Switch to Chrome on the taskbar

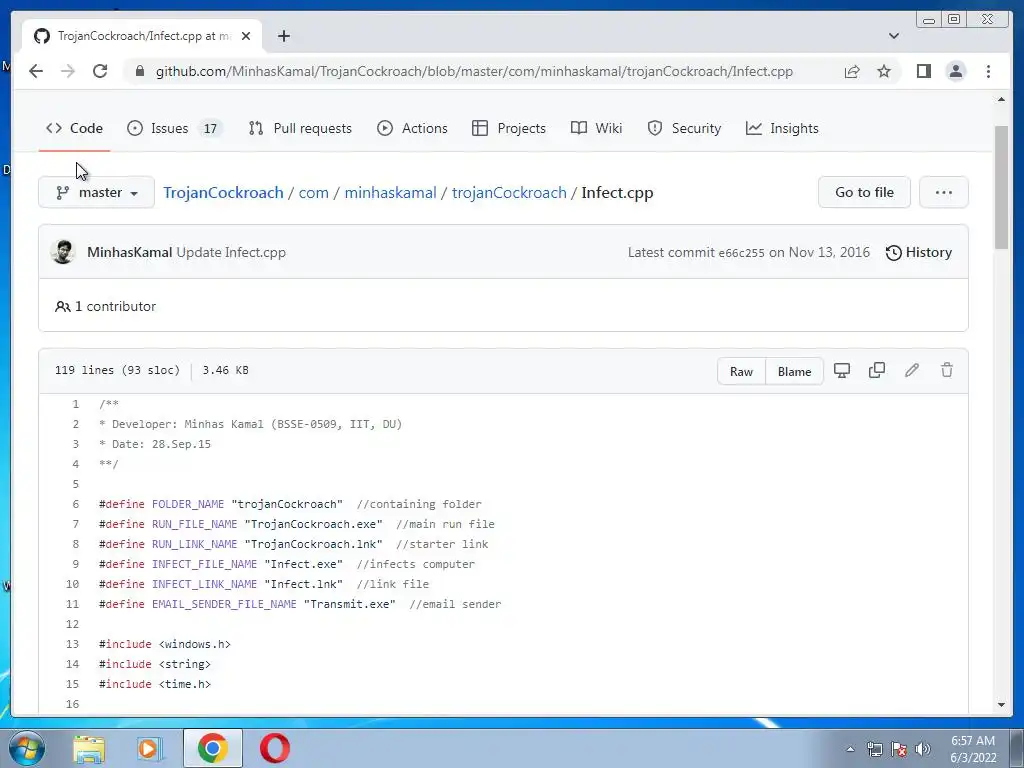click(212, 748)
